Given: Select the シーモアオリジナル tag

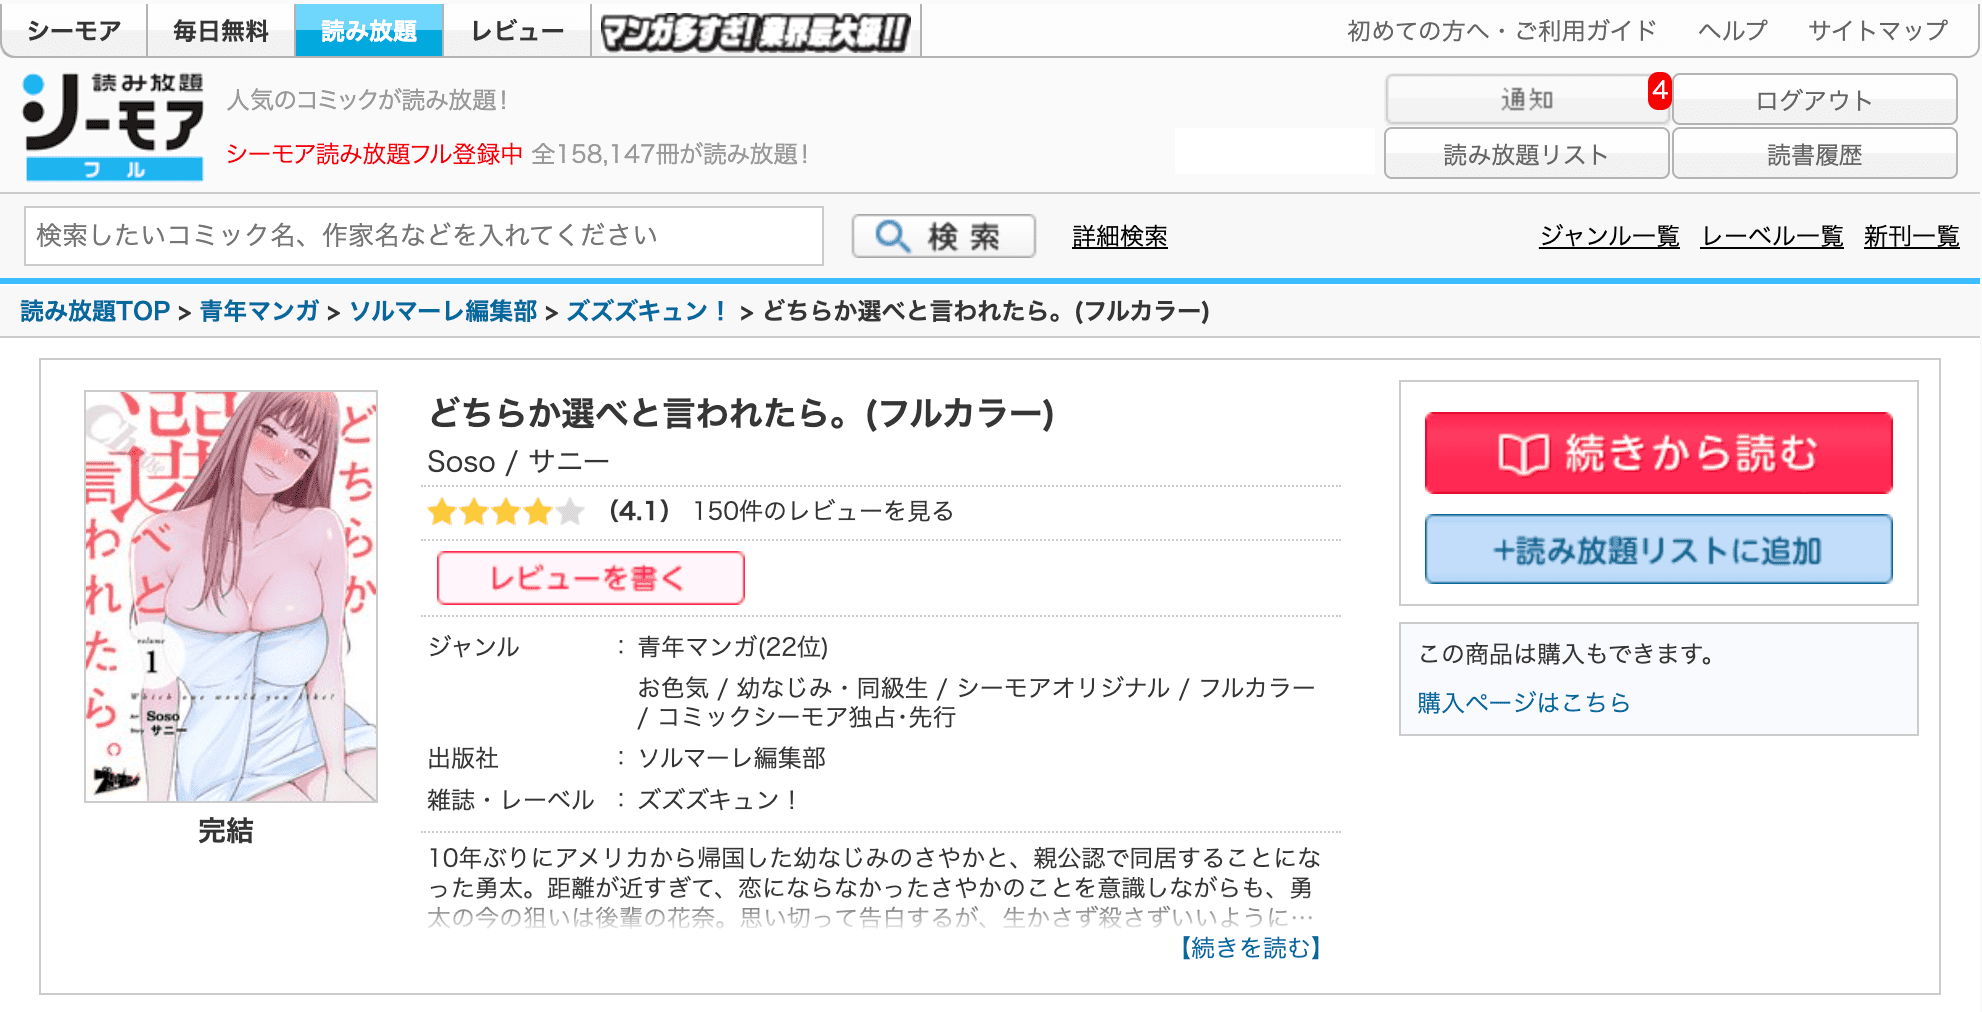Looking at the screenshot, I should [x=1063, y=688].
